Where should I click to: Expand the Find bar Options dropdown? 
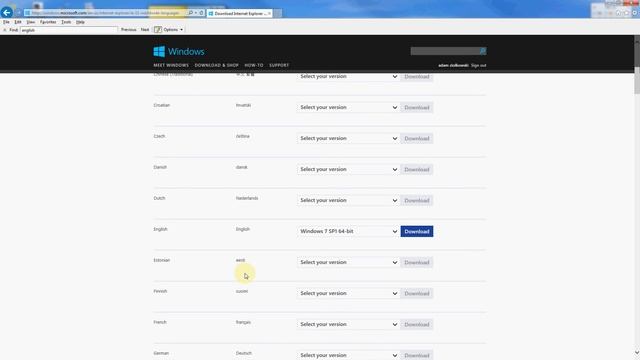point(173,30)
